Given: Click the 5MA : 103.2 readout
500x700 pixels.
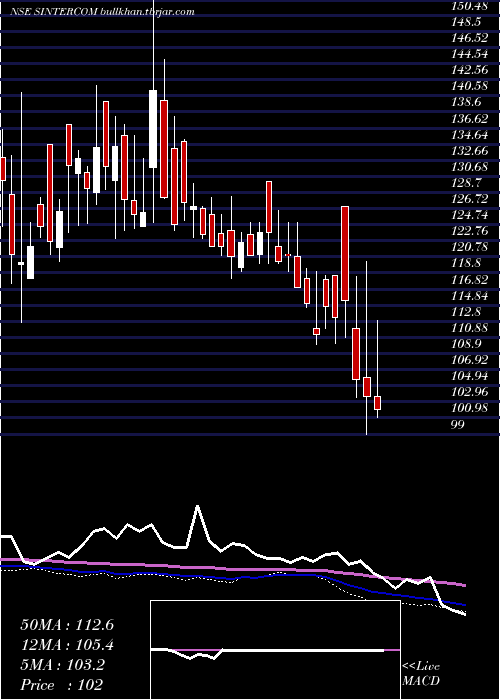Looking at the screenshot, I should (x=62, y=665).
